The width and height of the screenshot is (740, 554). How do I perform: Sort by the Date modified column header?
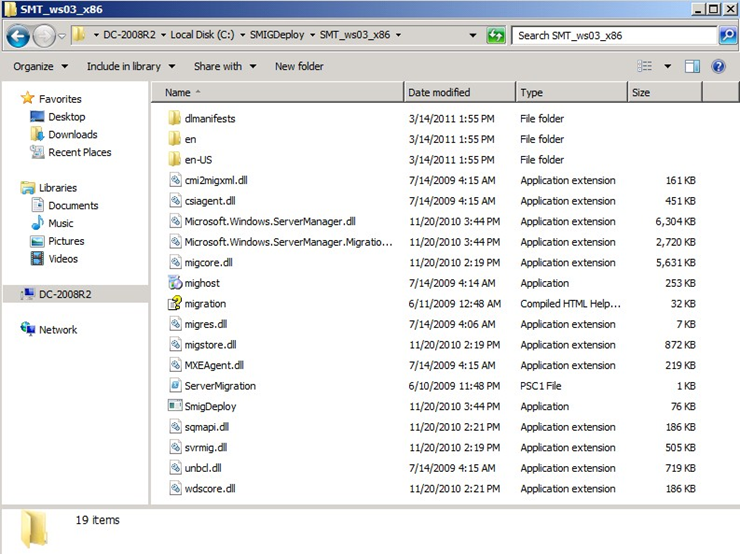pyautogui.click(x=460, y=92)
